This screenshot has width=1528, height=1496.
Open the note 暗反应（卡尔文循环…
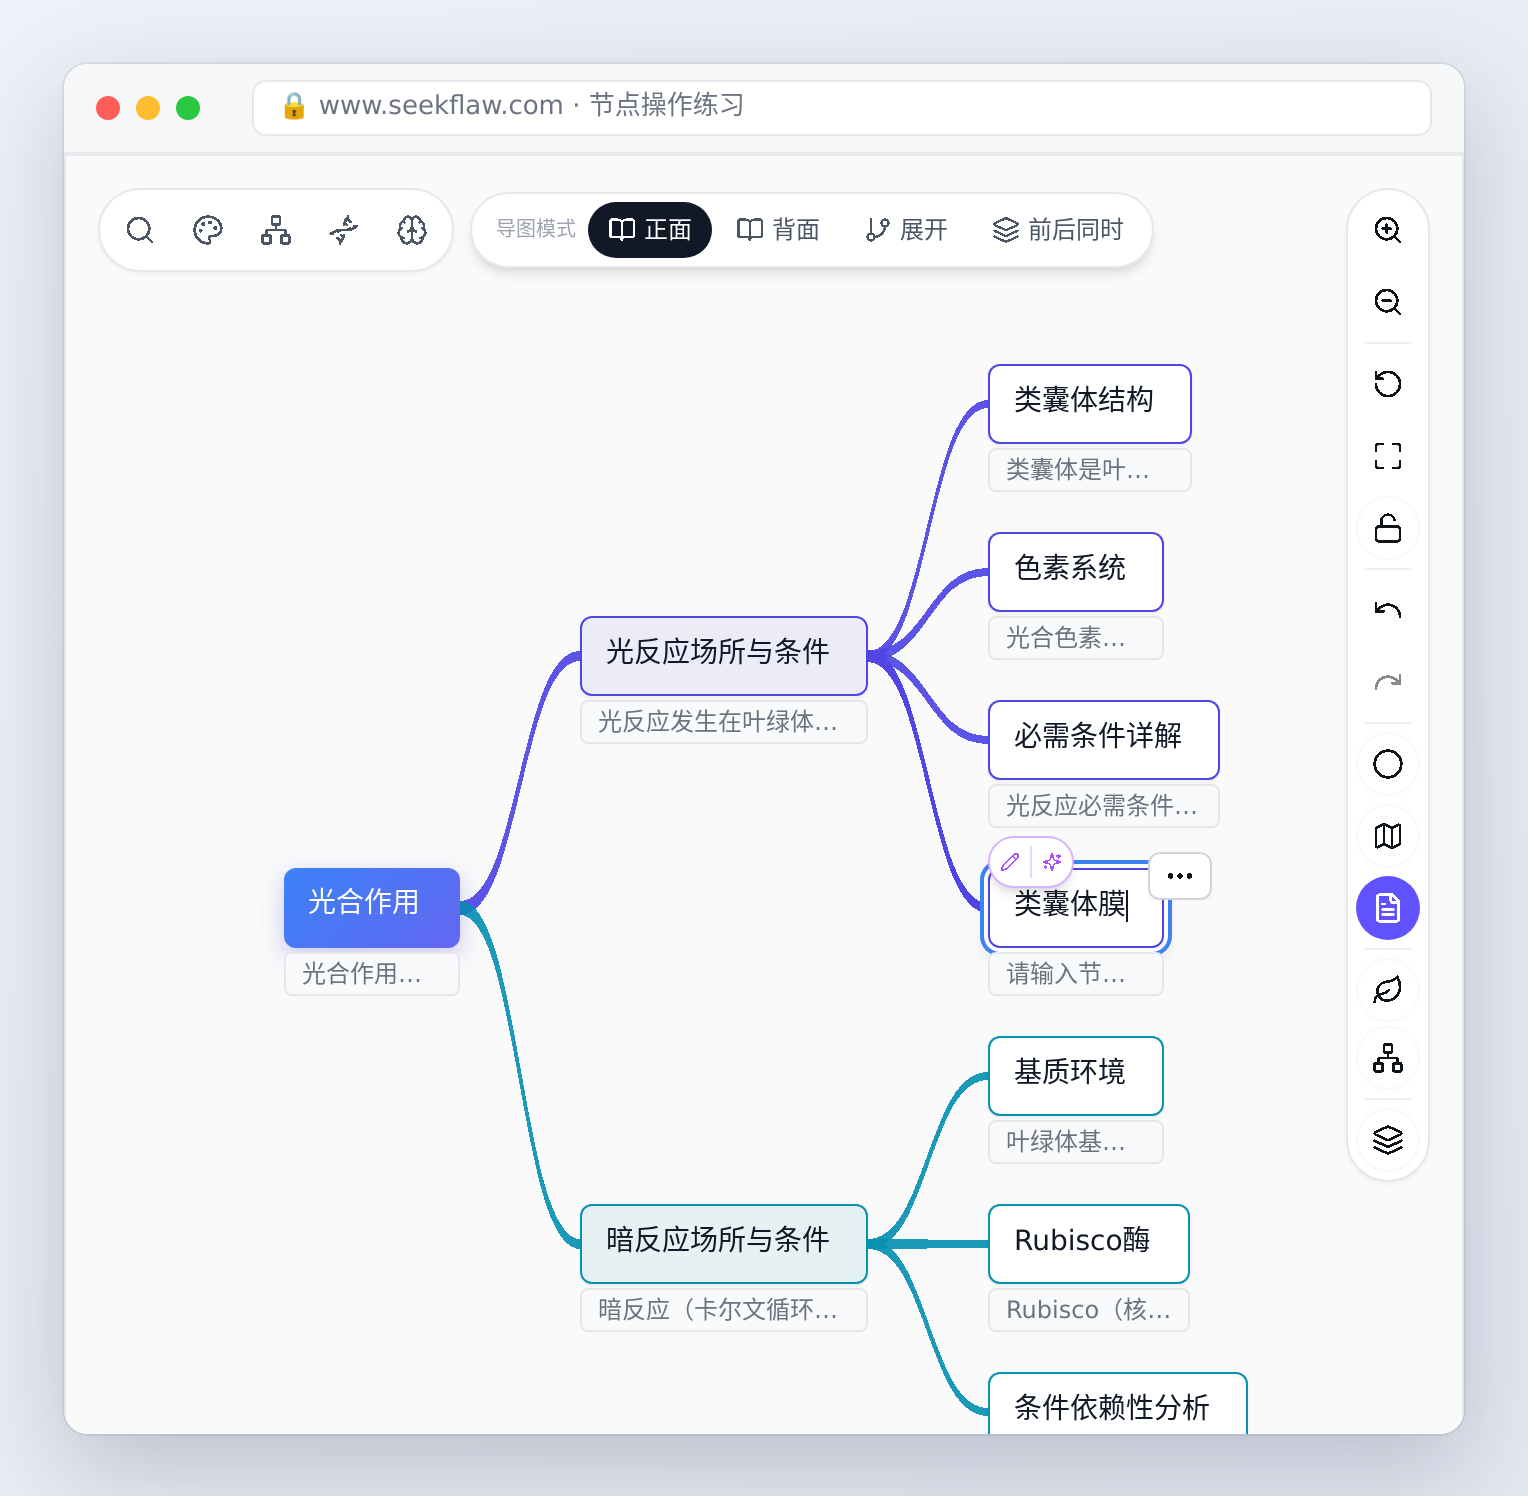(x=724, y=1310)
